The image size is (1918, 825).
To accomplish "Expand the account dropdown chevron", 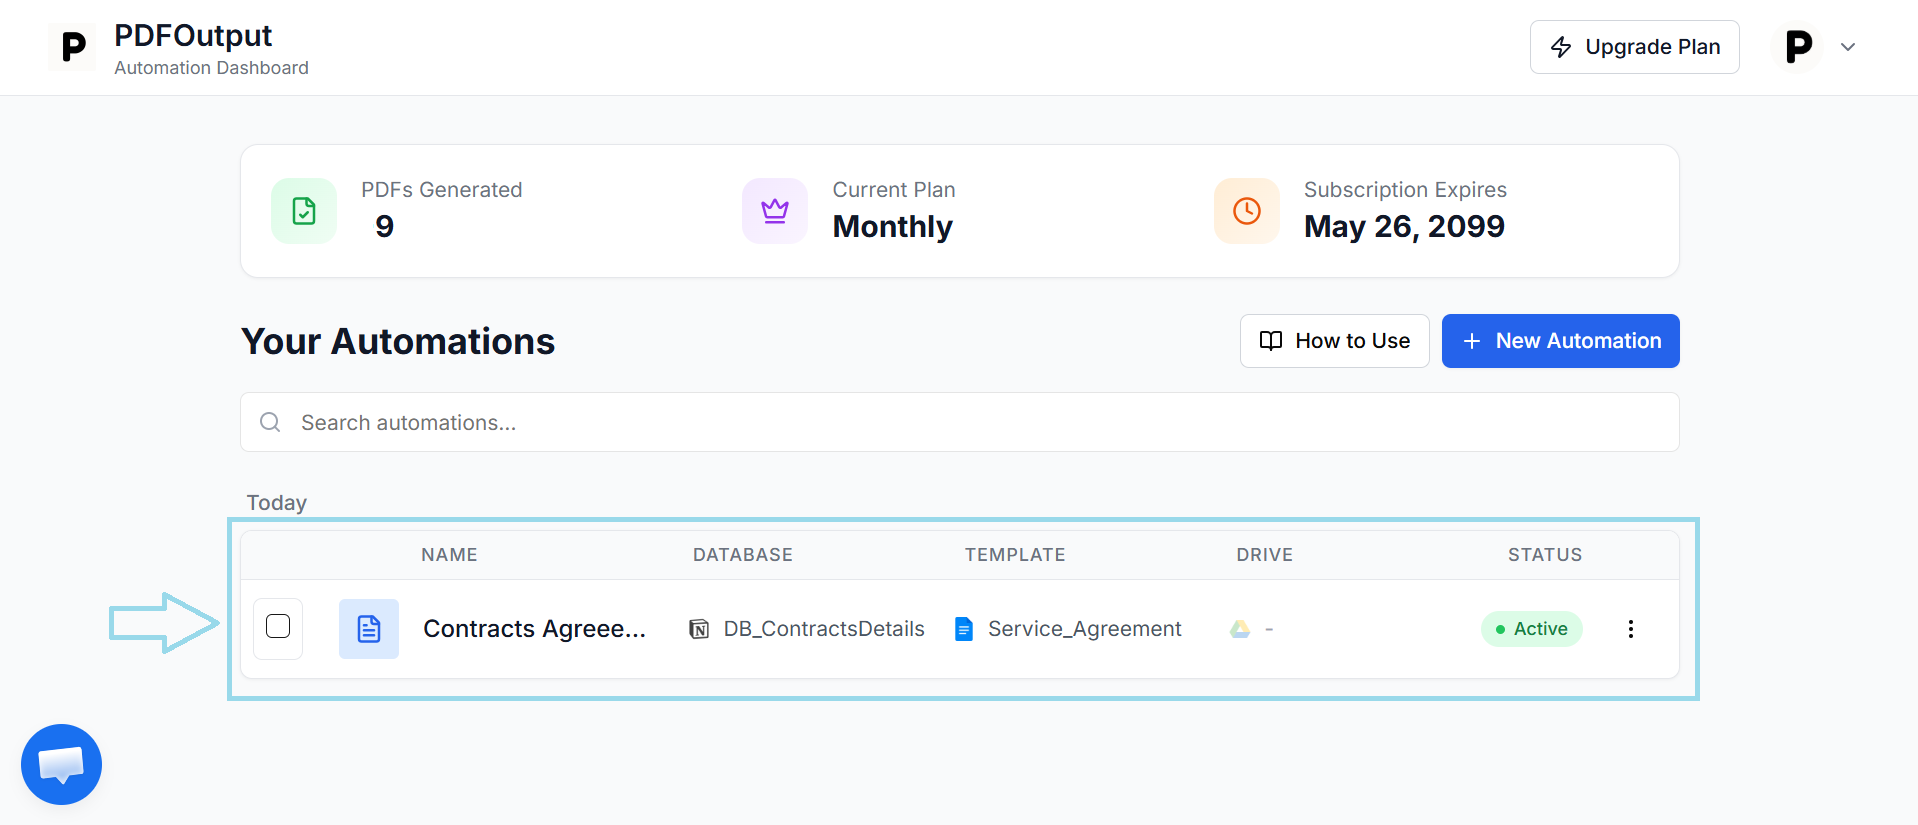I will point(1848,47).
